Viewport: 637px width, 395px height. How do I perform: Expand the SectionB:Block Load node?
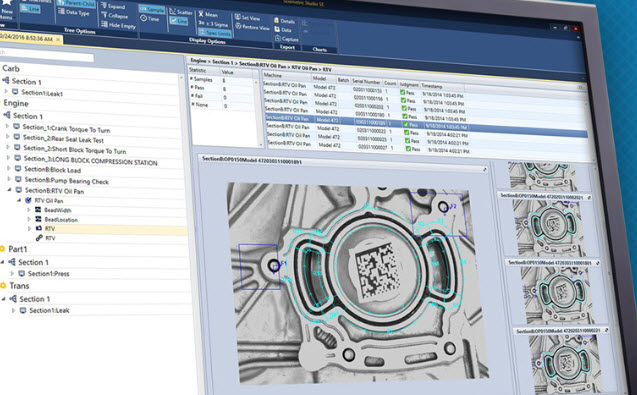pos(9,168)
